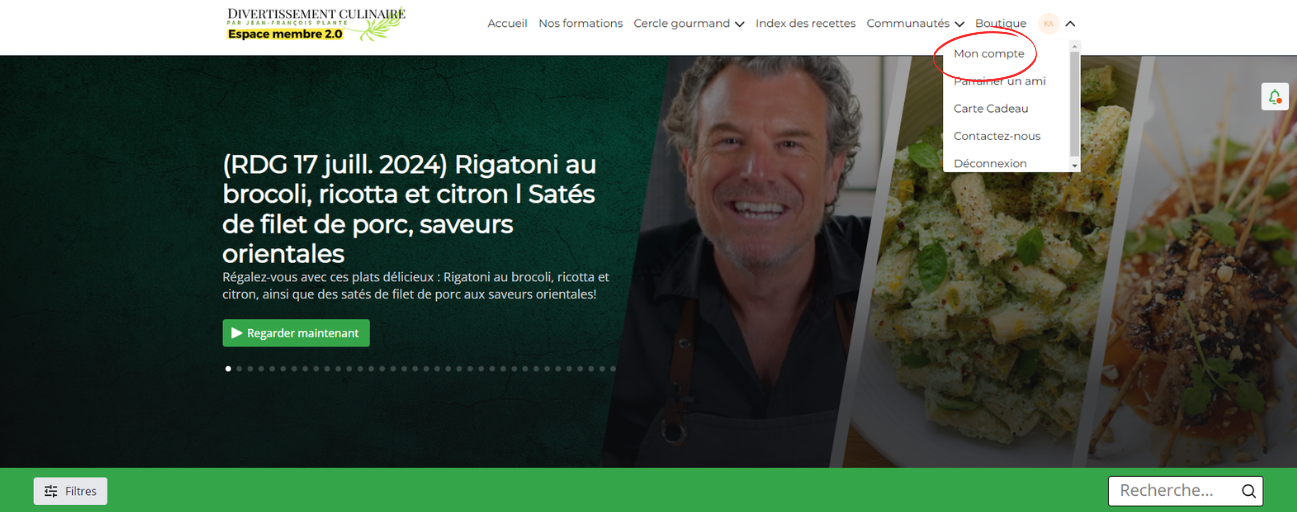
Task: Open Nos formations page
Action: [580, 23]
